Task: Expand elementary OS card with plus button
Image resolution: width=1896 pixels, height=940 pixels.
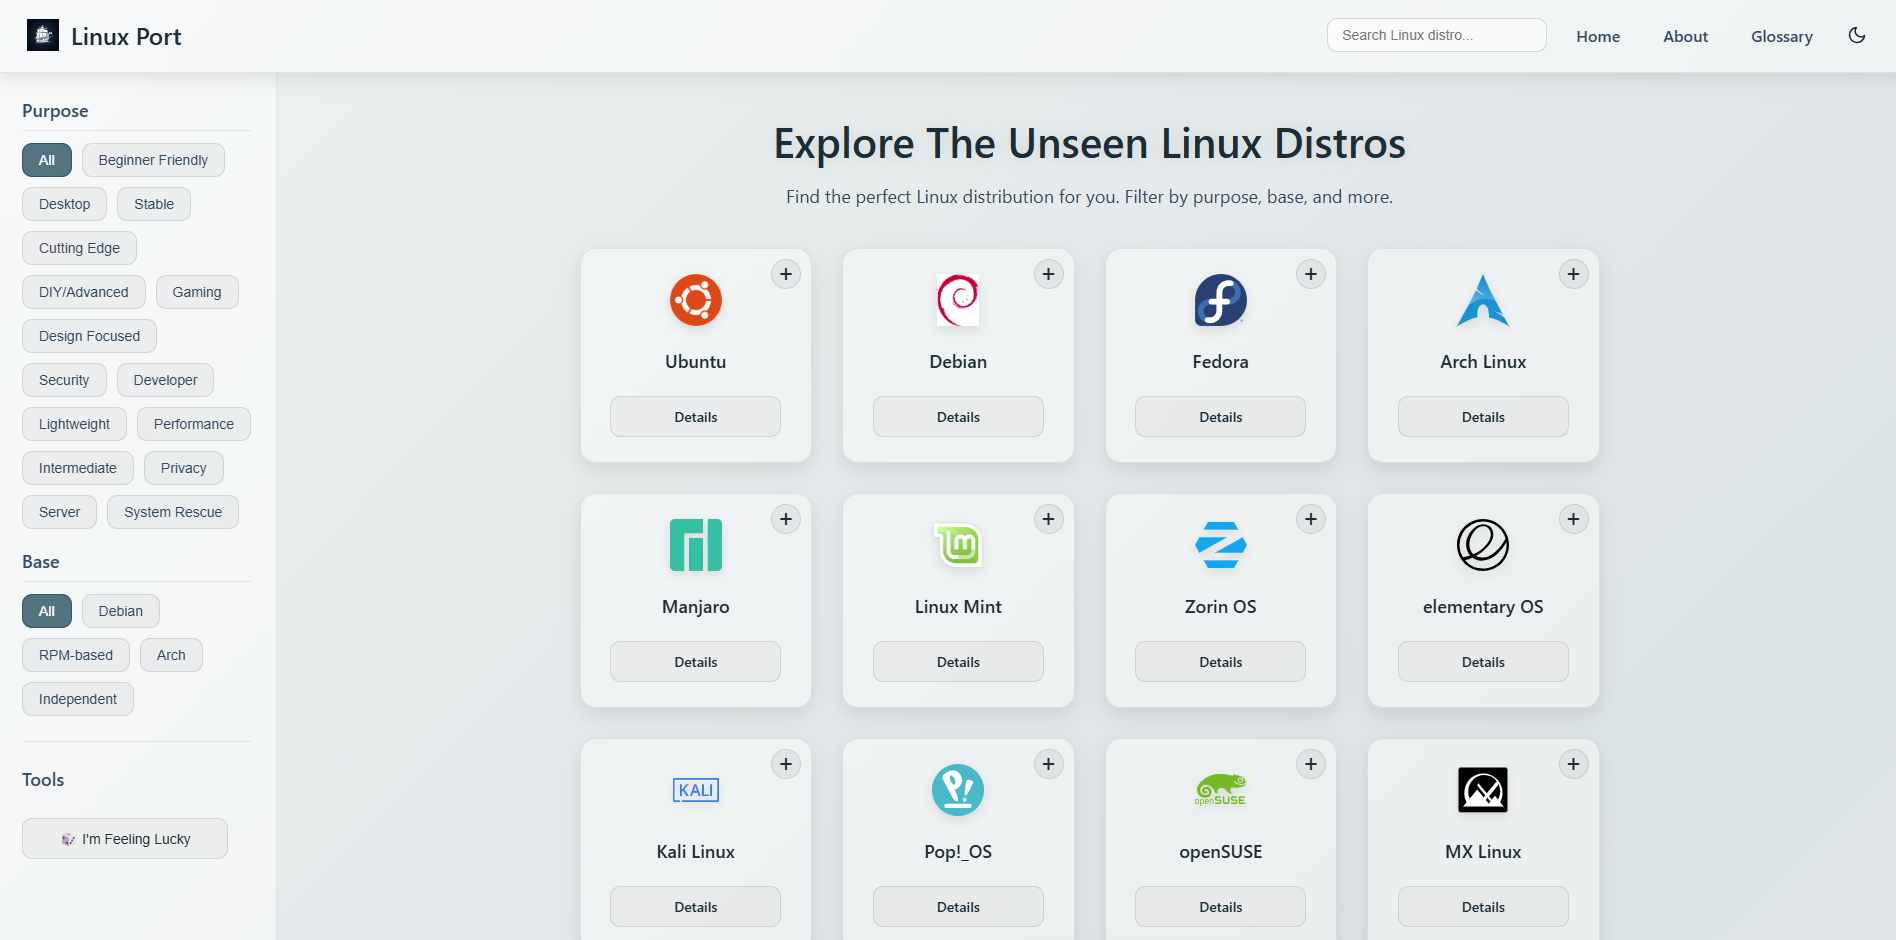Action: (x=1572, y=519)
